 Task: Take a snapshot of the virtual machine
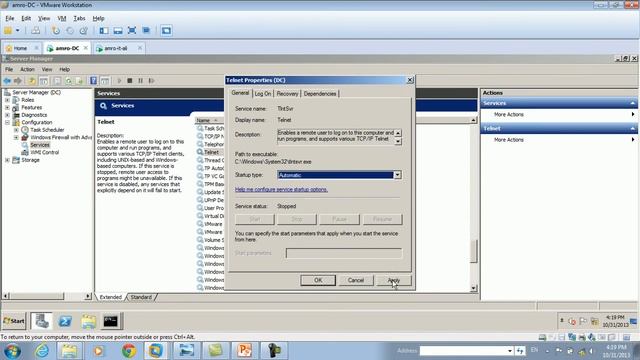click(x=56, y=31)
